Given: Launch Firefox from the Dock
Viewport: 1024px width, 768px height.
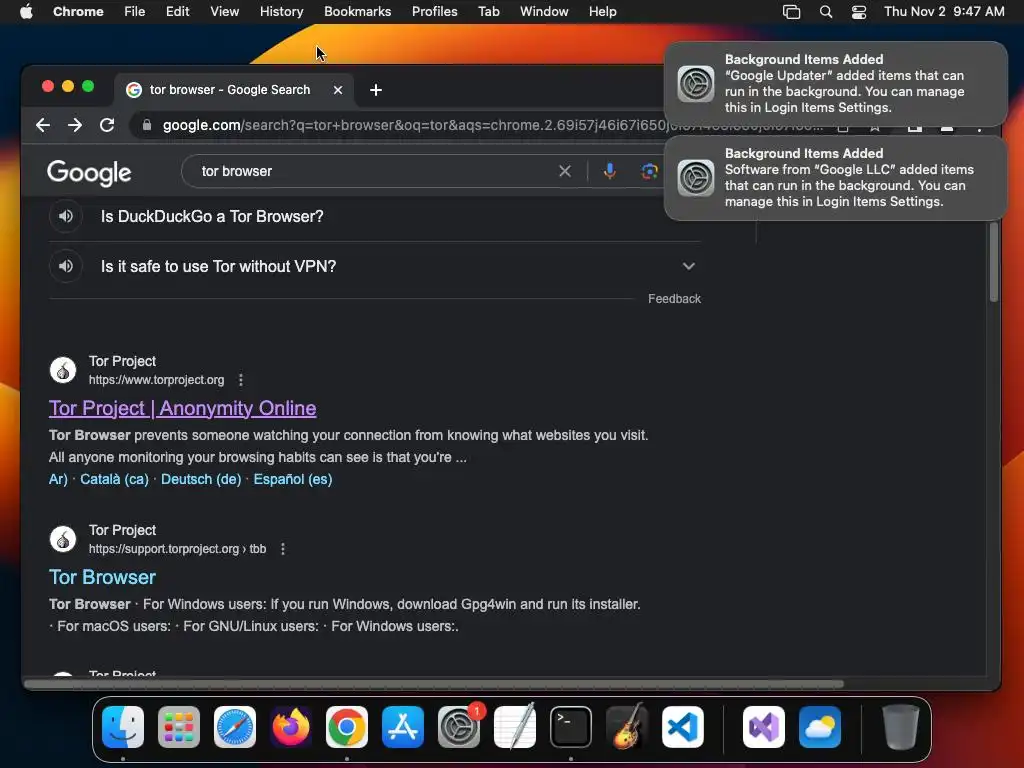Looking at the screenshot, I should click(x=291, y=727).
